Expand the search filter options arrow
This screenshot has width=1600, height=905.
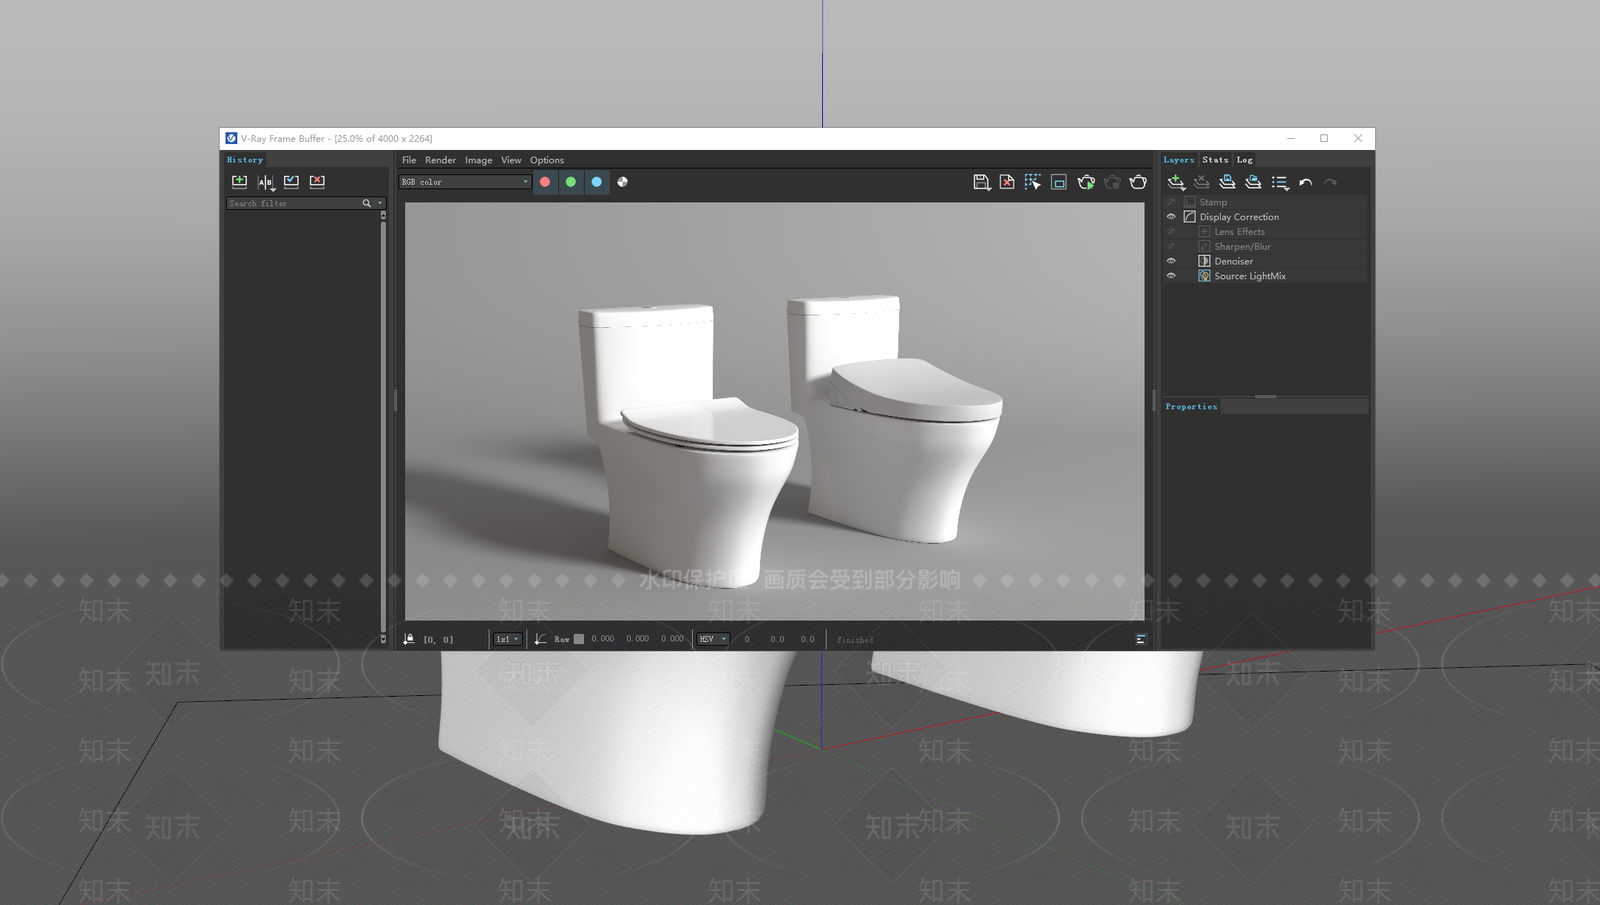(x=380, y=203)
